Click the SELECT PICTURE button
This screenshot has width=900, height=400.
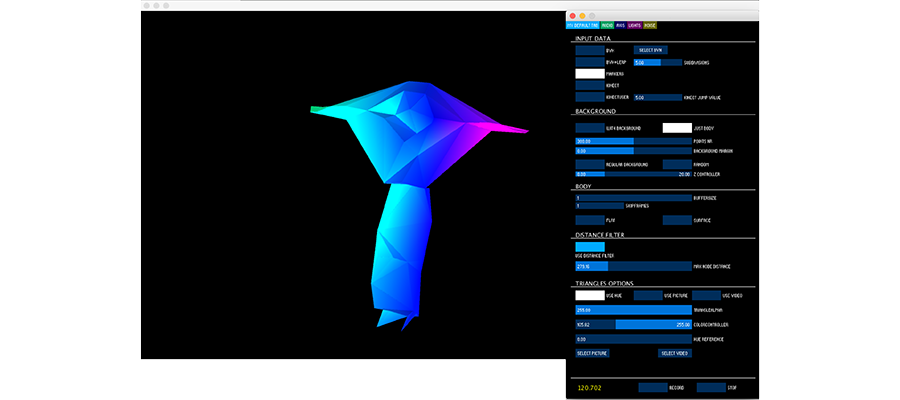[592, 354]
